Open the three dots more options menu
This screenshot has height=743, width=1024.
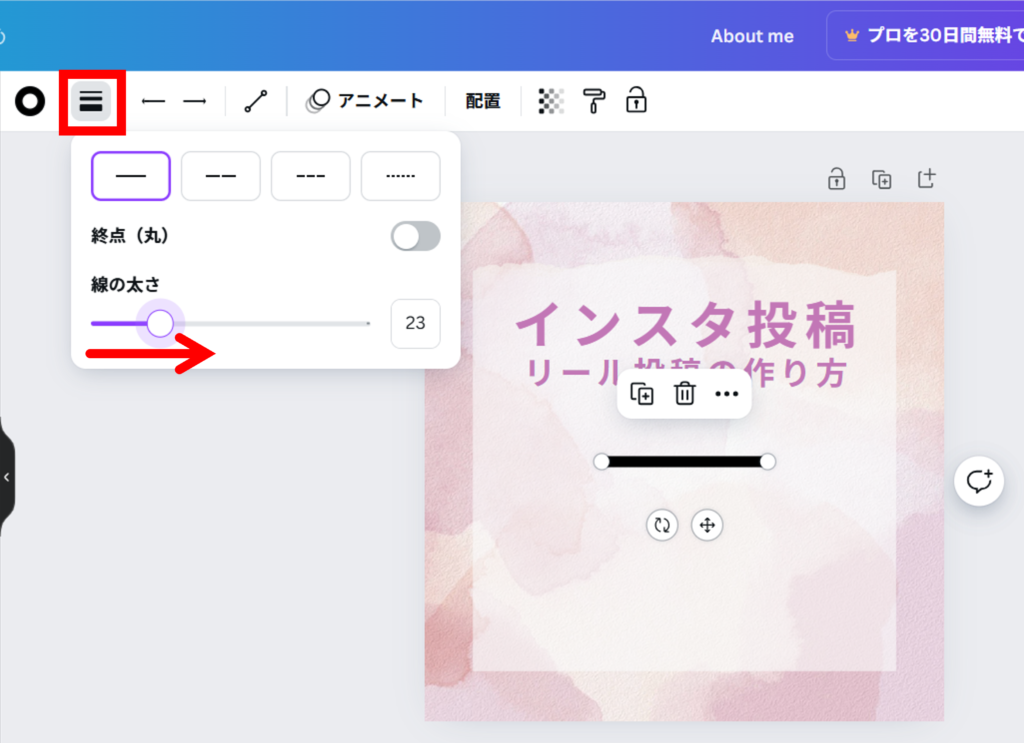point(727,394)
